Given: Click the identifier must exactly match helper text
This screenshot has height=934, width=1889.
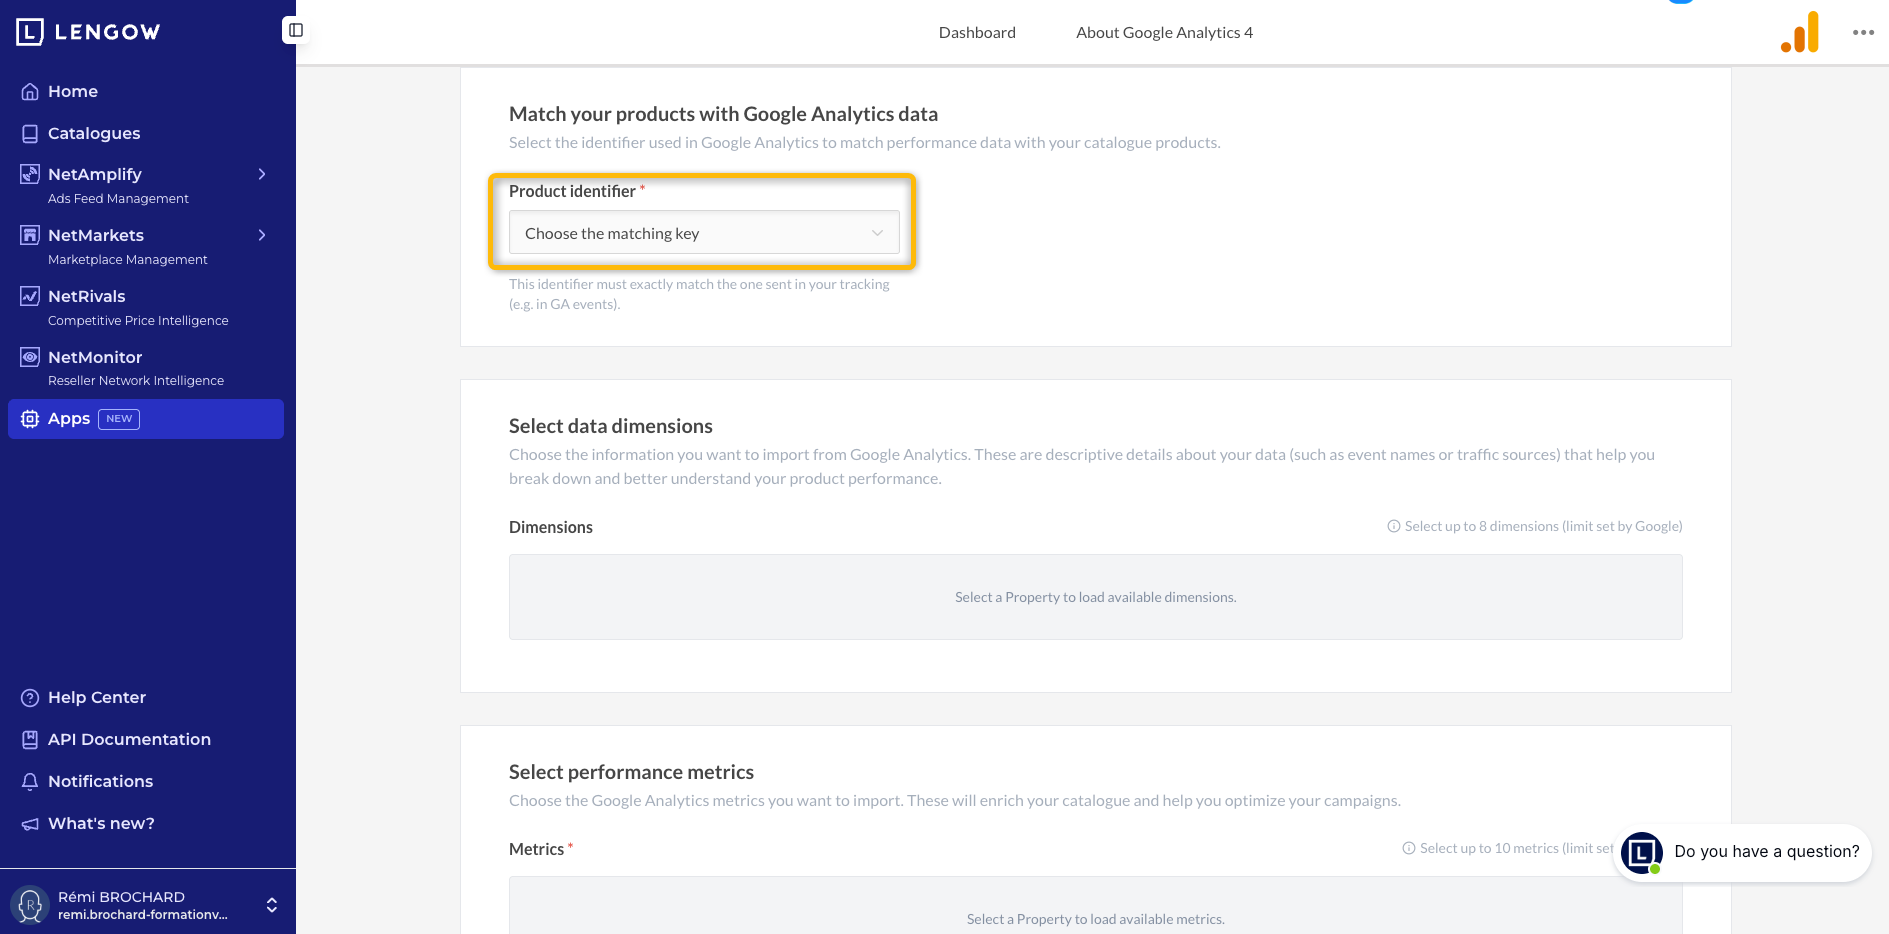Looking at the screenshot, I should coord(699,294).
